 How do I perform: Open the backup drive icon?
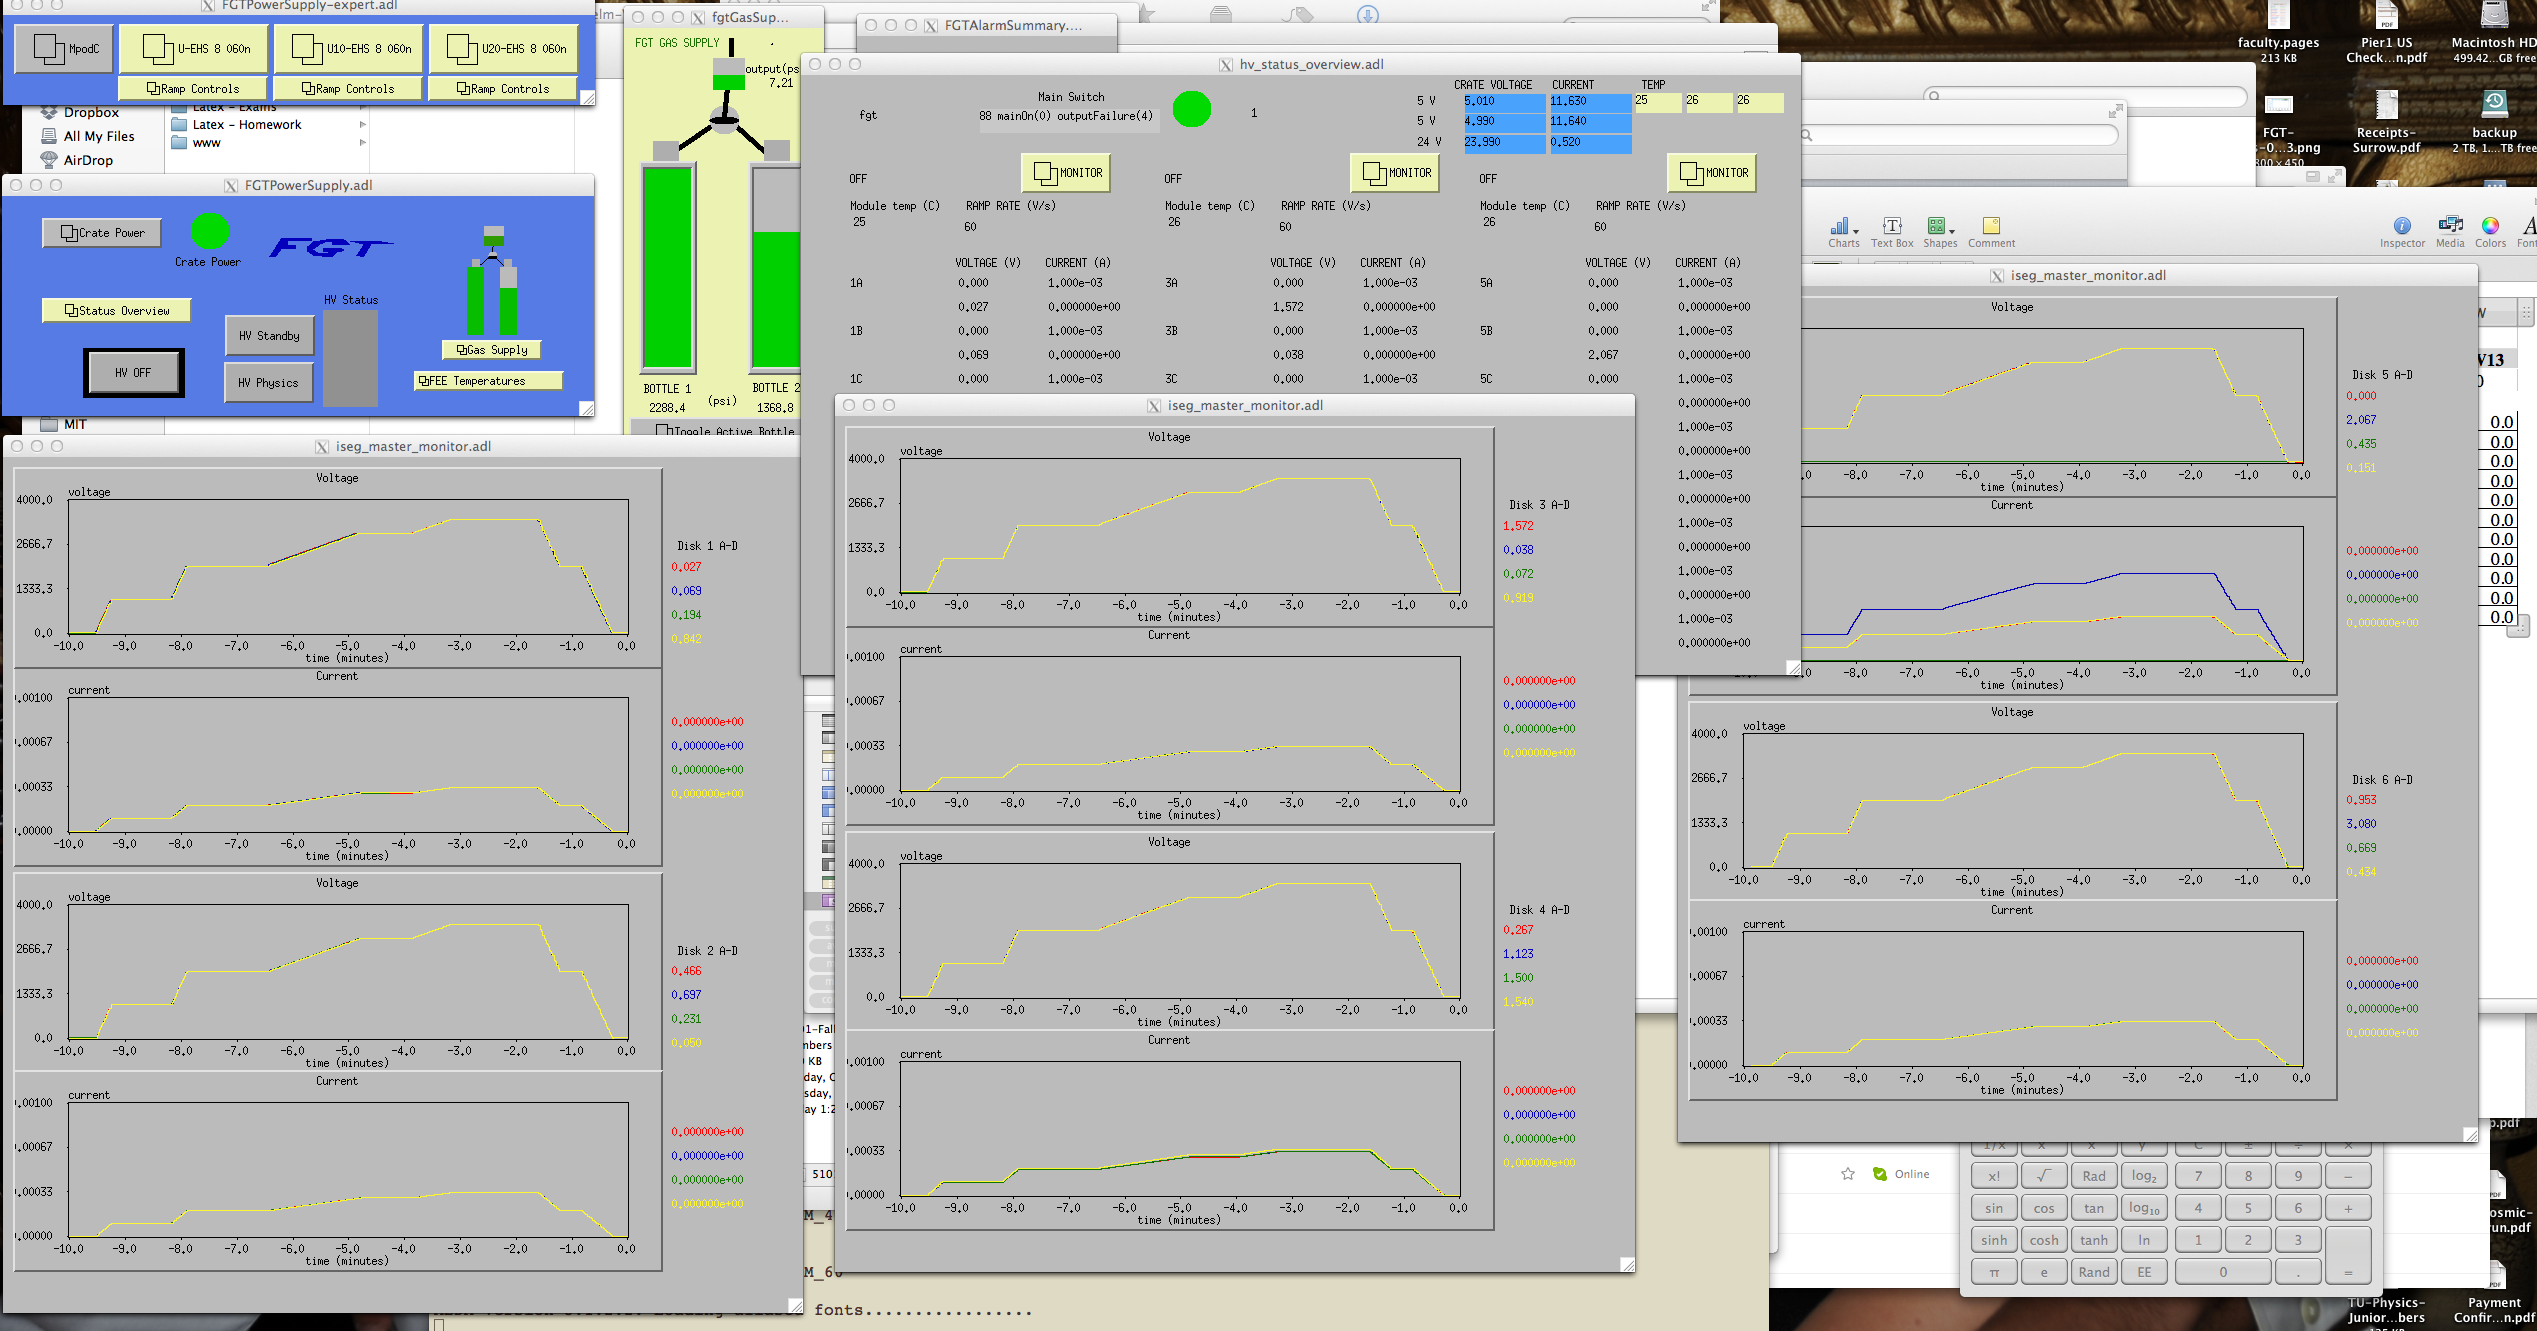(2494, 122)
